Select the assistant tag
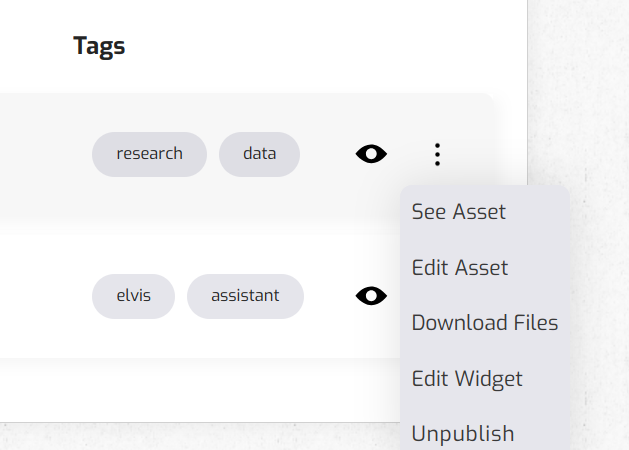This screenshot has width=629, height=450. (245, 296)
